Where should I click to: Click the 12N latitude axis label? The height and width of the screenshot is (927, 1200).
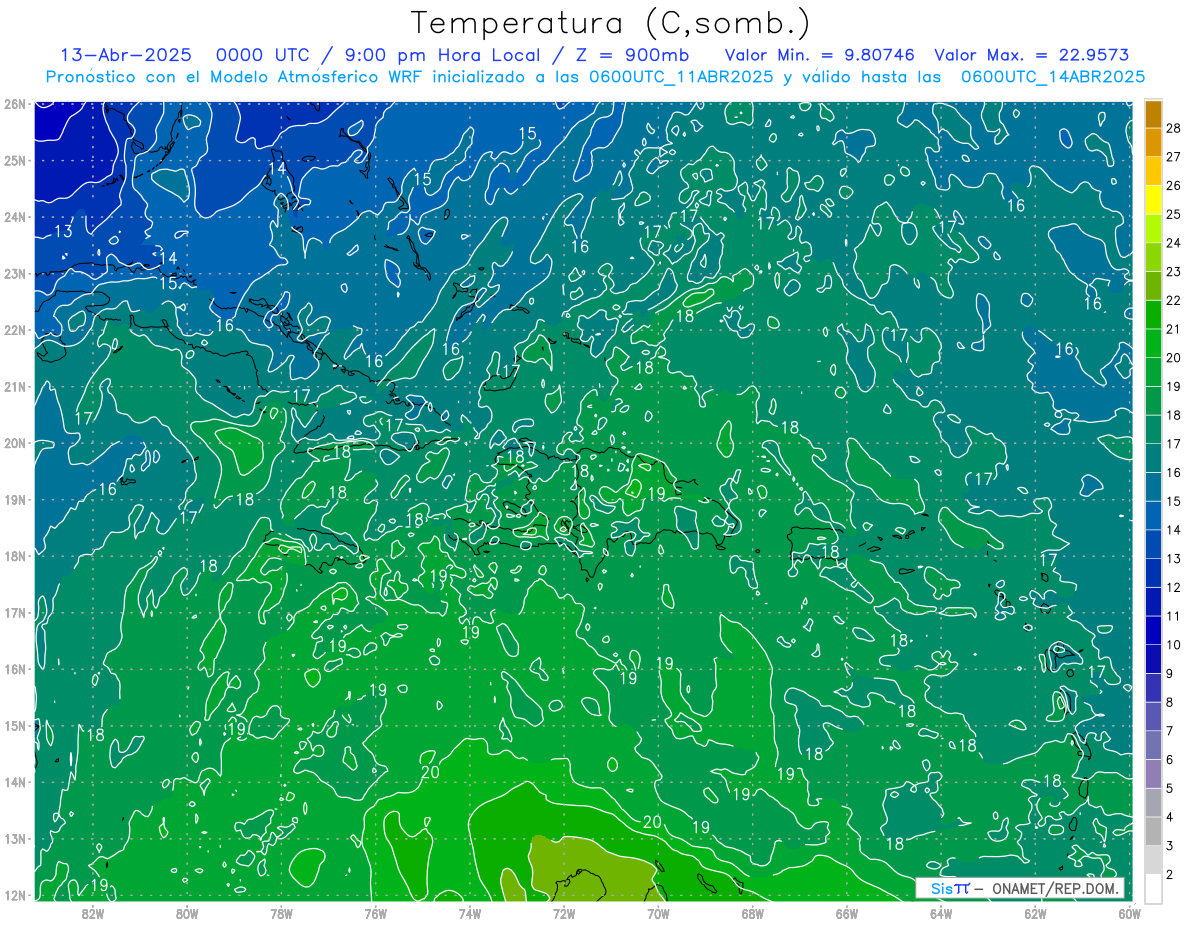pyautogui.click(x=14, y=895)
